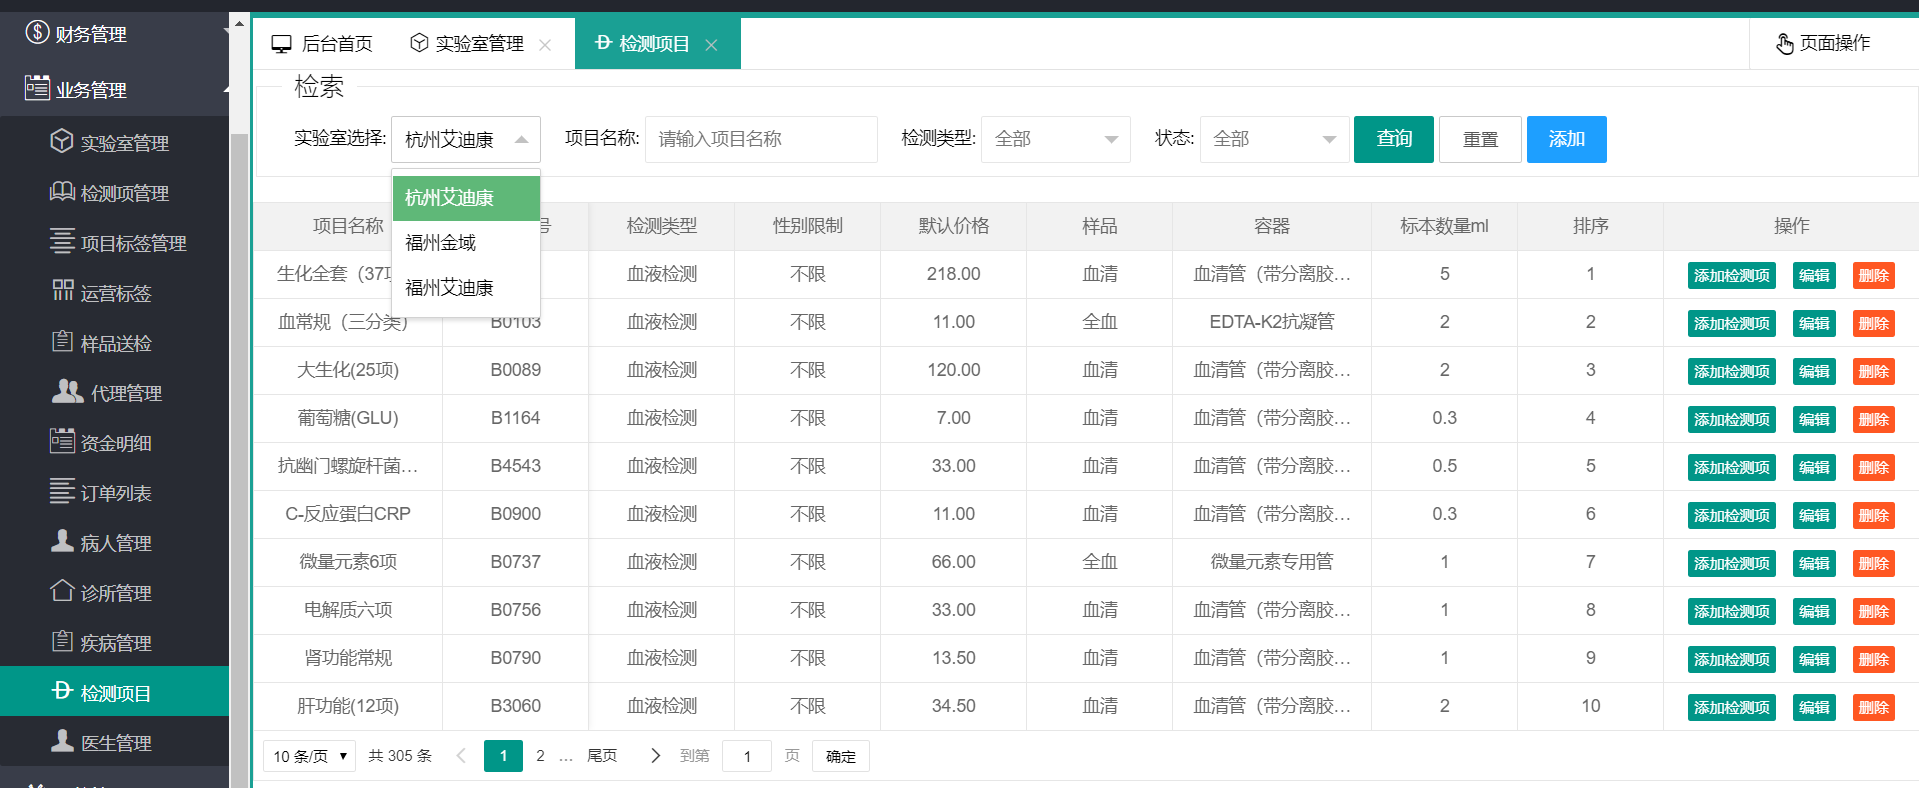
Task: Switch to the 后台首页 tab
Action: coord(322,44)
